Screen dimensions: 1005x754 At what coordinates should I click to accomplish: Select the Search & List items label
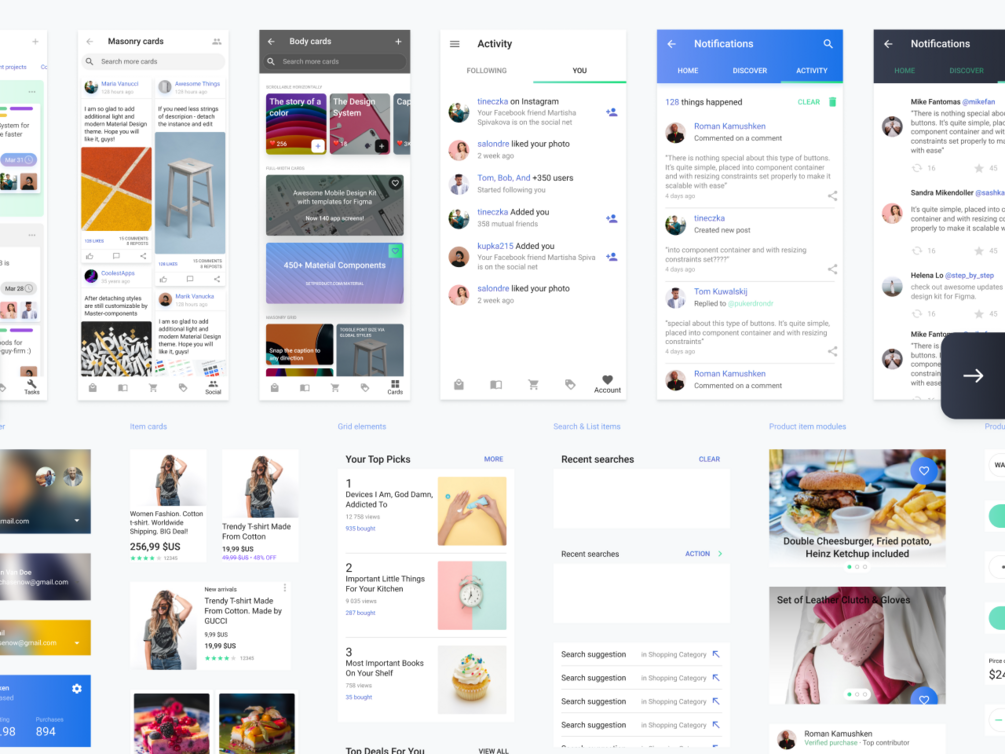(x=586, y=426)
